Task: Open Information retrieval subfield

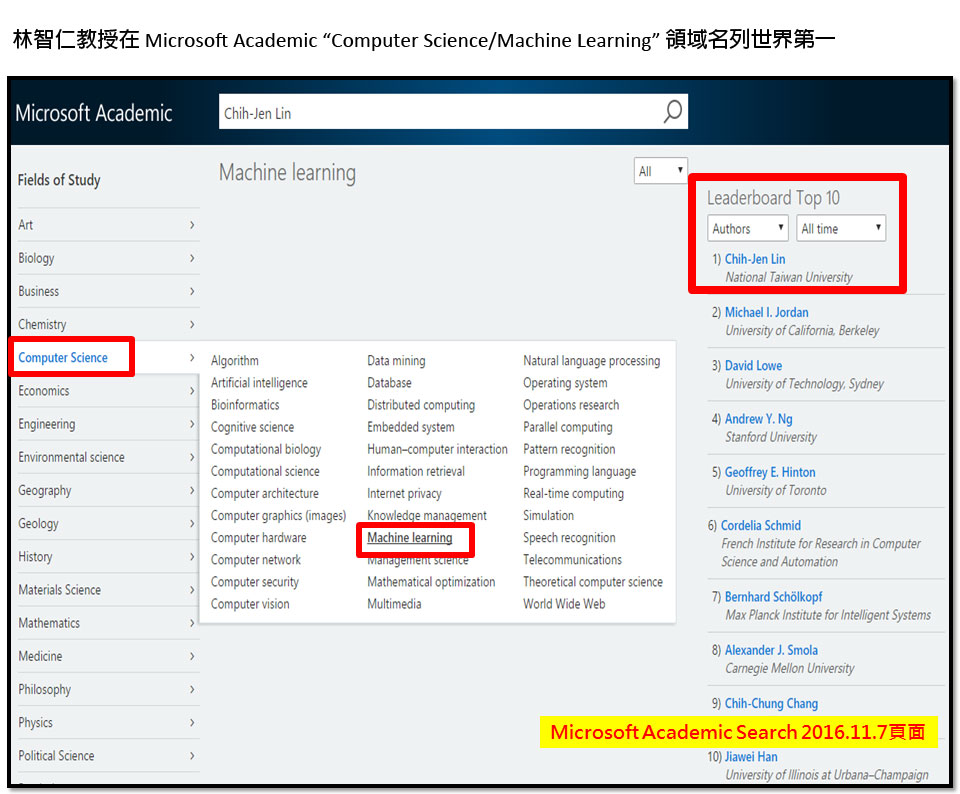Action: [416, 471]
